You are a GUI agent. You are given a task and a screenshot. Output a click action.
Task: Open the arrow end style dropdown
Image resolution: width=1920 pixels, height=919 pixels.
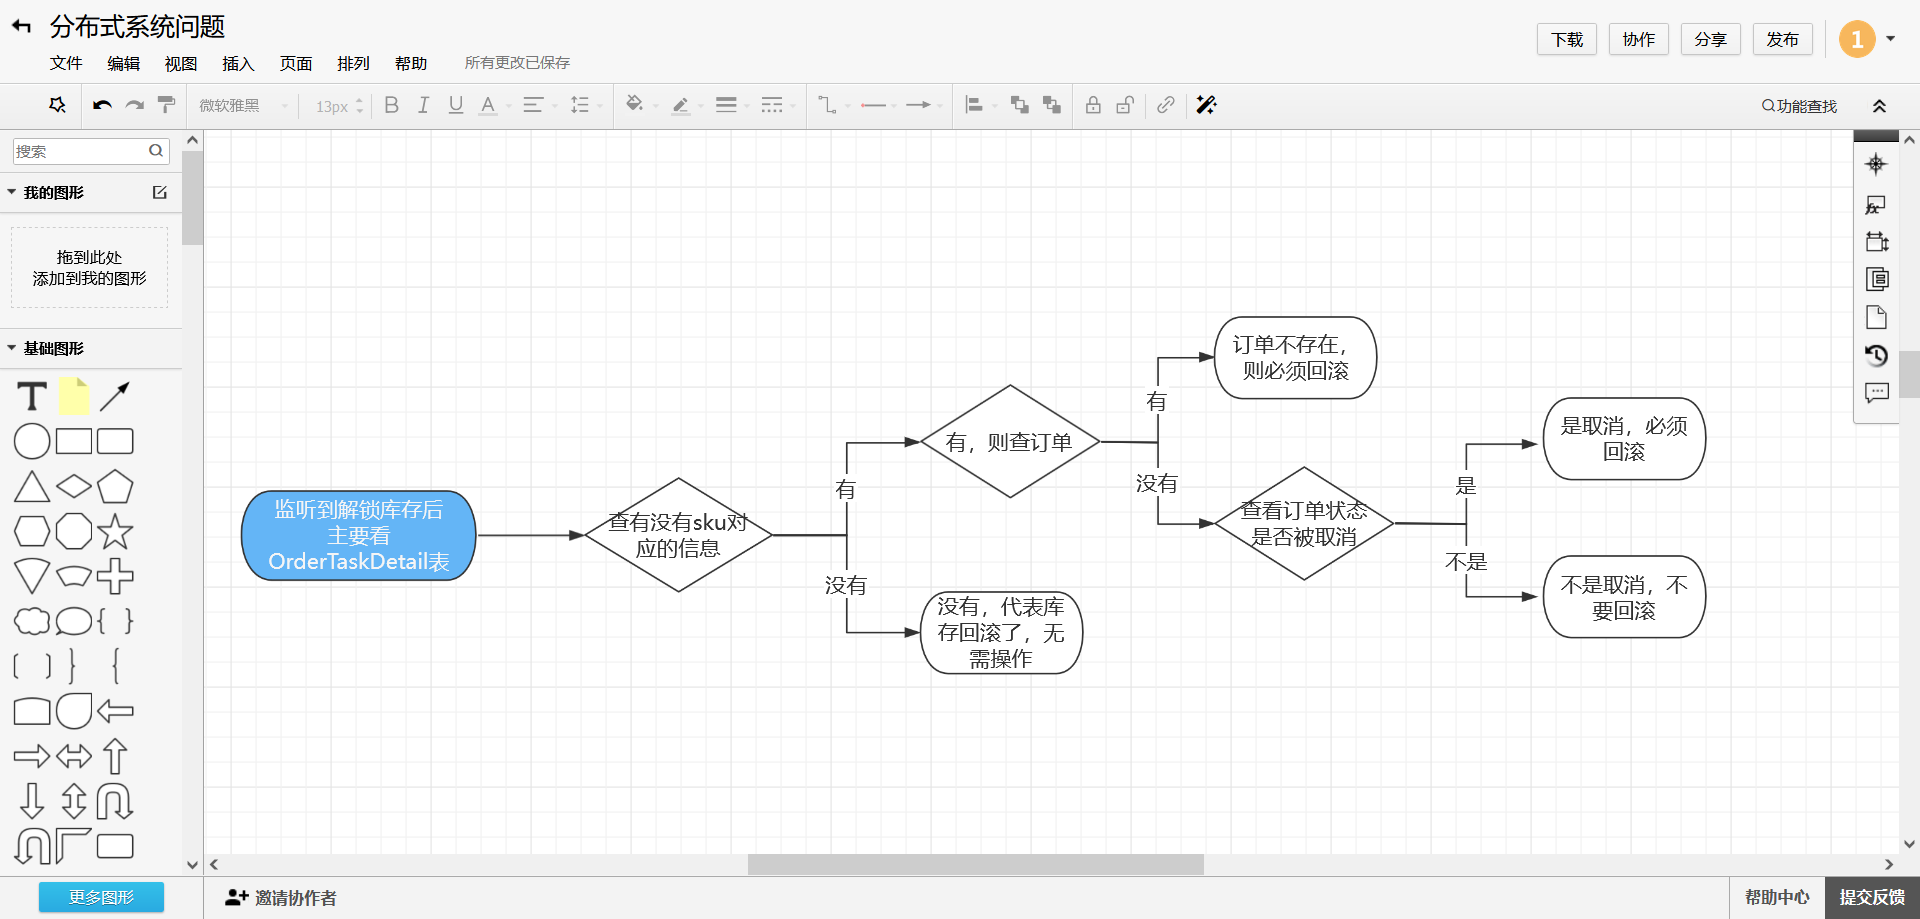923,105
